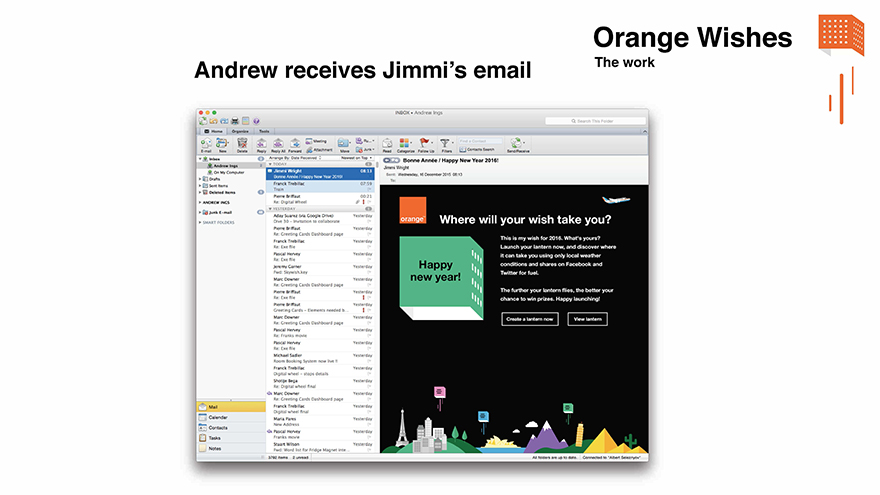This screenshot has height=495, width=880.
Task: Switch to the Home ribbon tab
Action: tap(214, 131)
